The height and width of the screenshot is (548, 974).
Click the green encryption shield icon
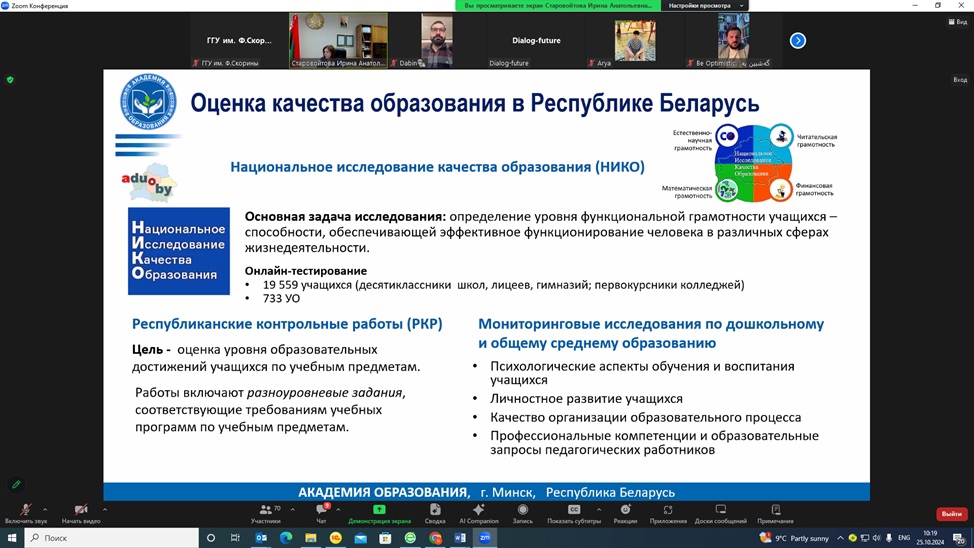10,80
